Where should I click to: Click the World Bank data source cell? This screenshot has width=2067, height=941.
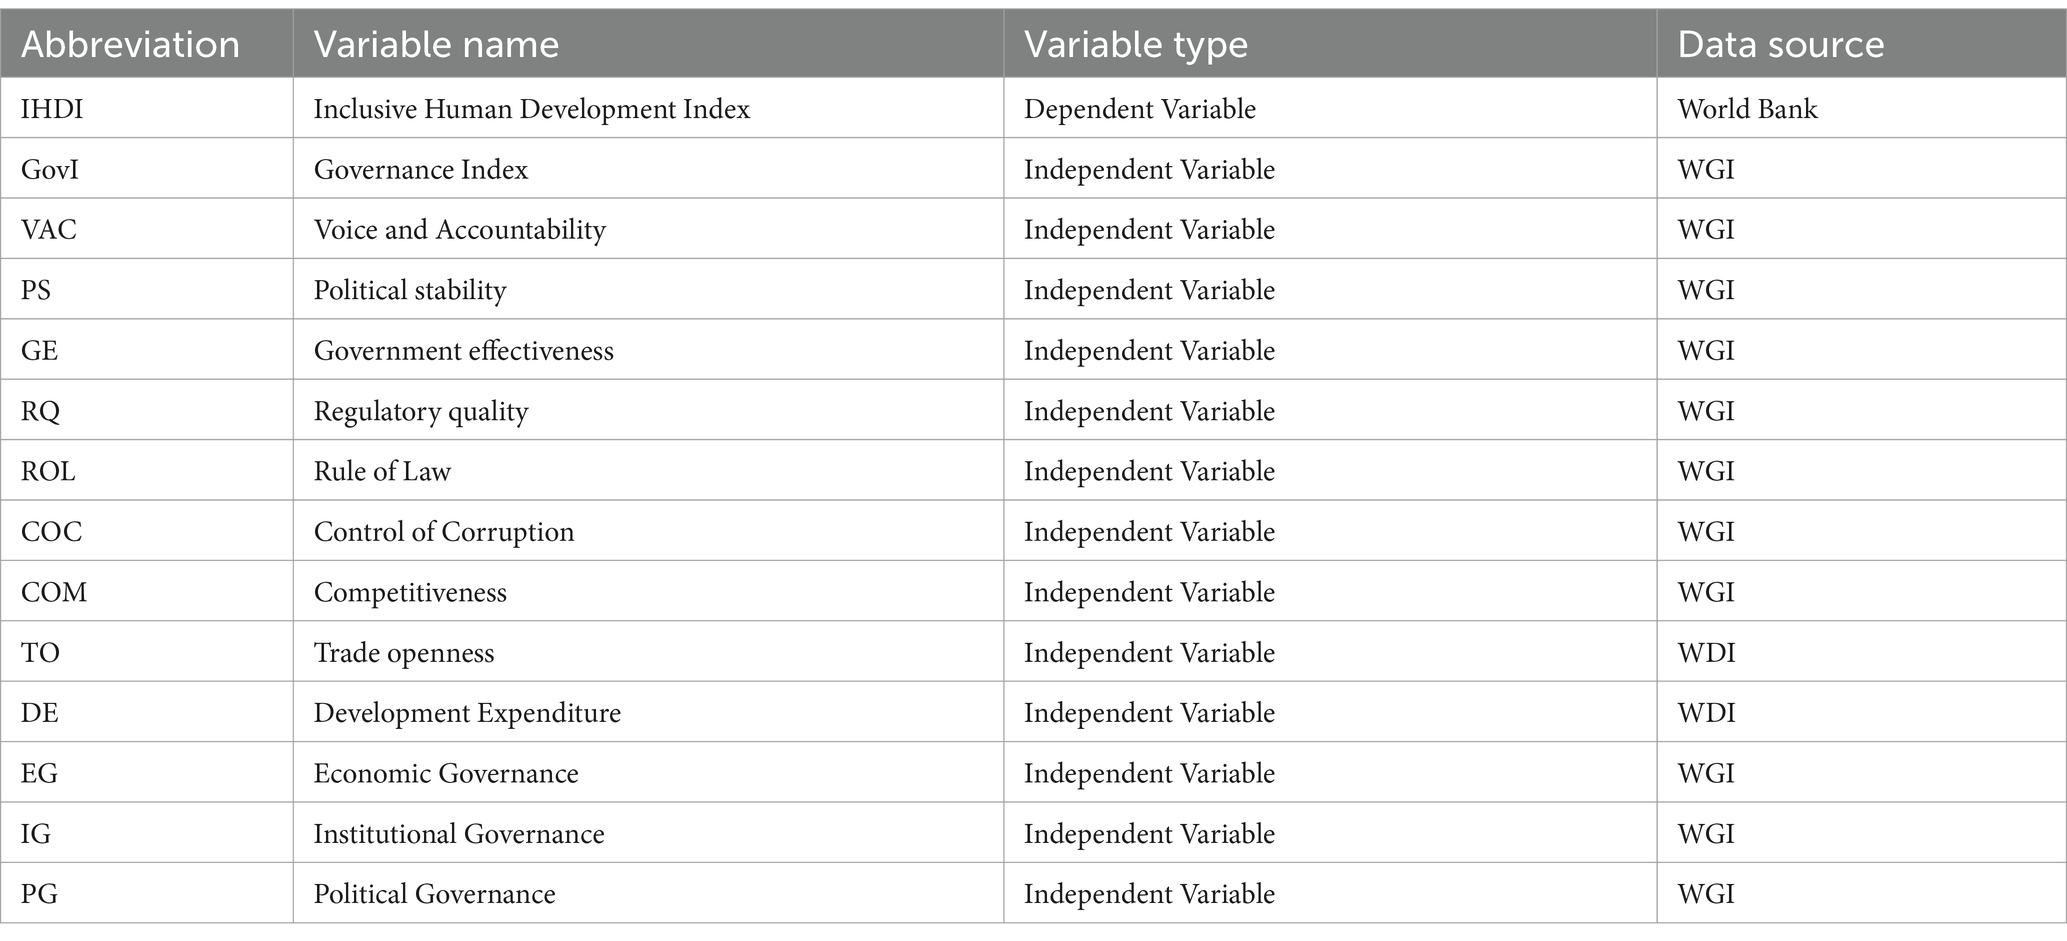click(1862, 108)
